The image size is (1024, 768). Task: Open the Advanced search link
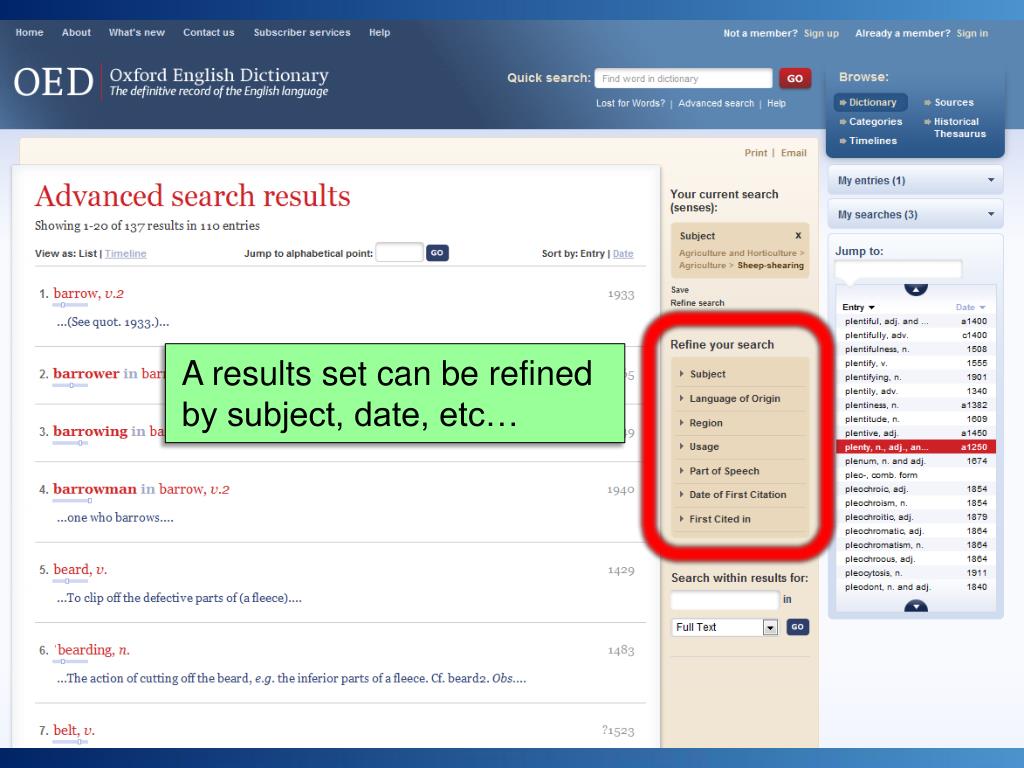(716, 103)
